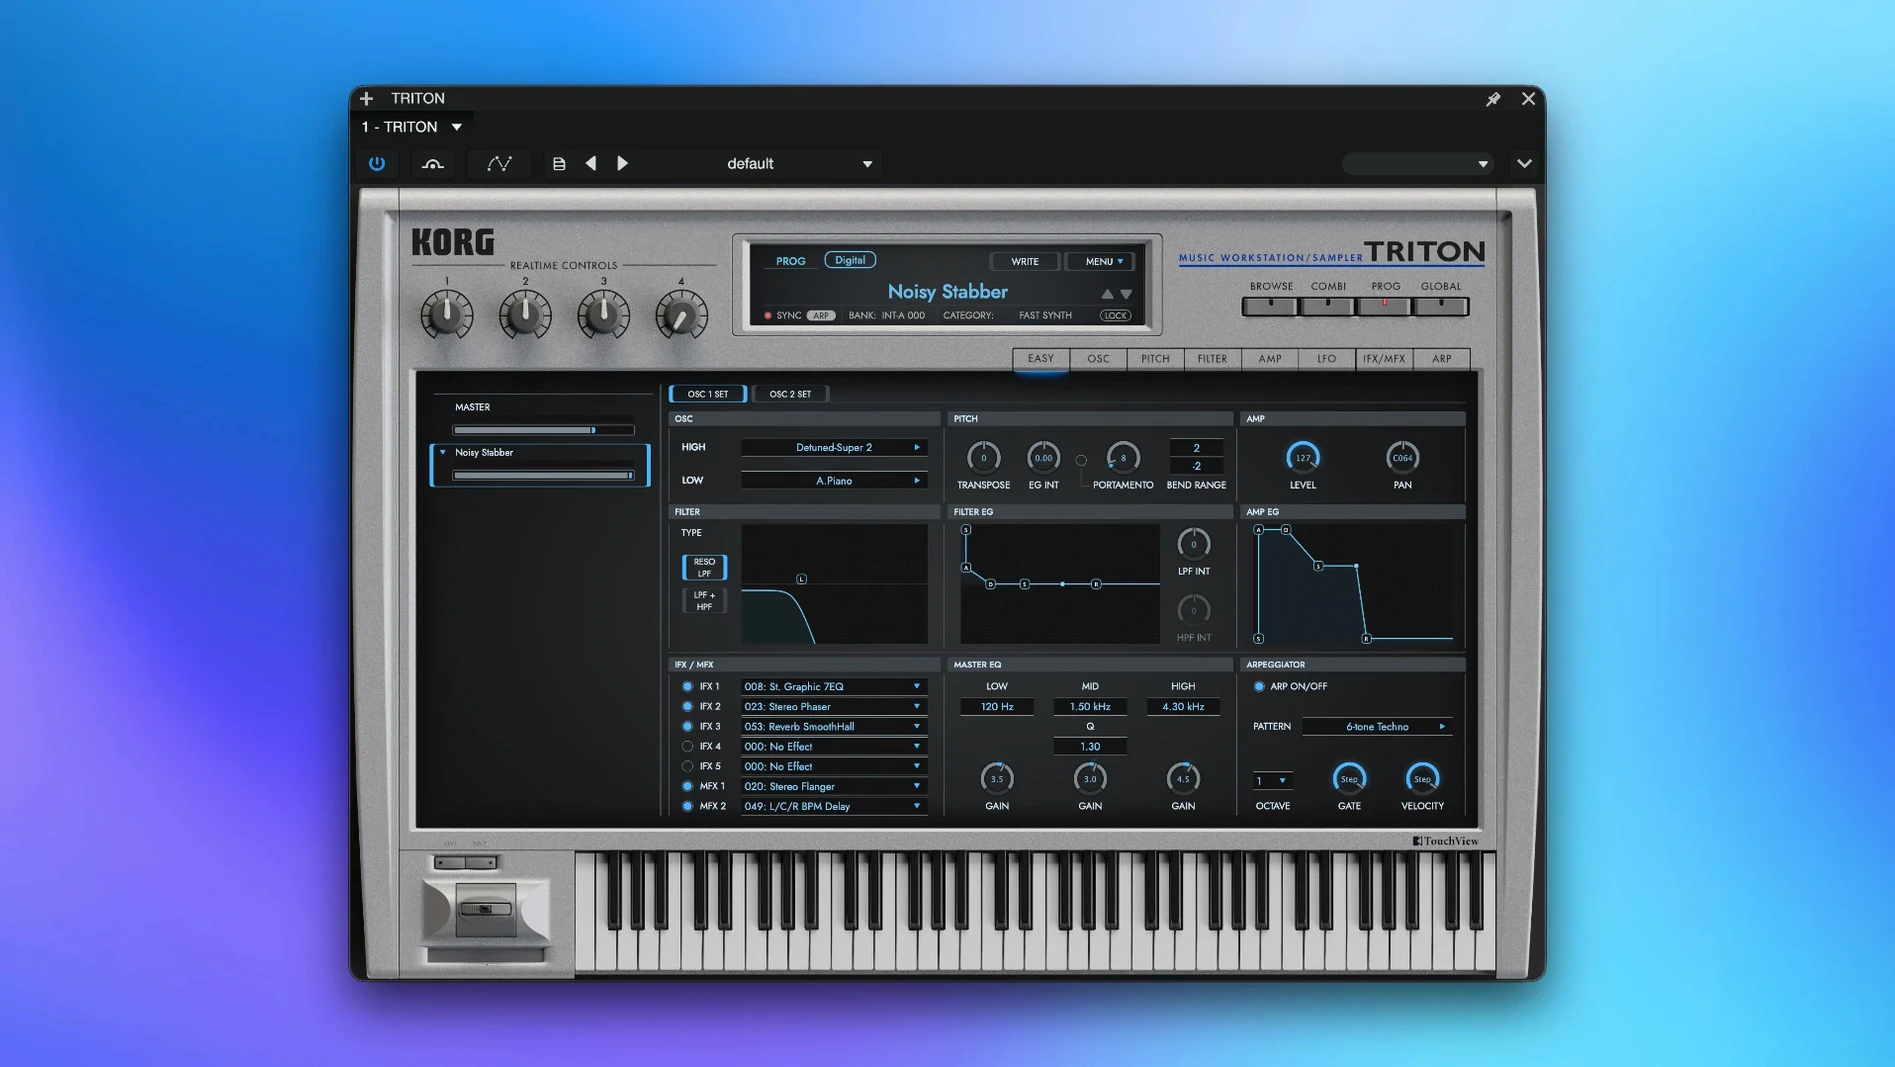Toggle the plugin power button
This screenshot has height=1067, width=1895.
[x=377, y=163]
